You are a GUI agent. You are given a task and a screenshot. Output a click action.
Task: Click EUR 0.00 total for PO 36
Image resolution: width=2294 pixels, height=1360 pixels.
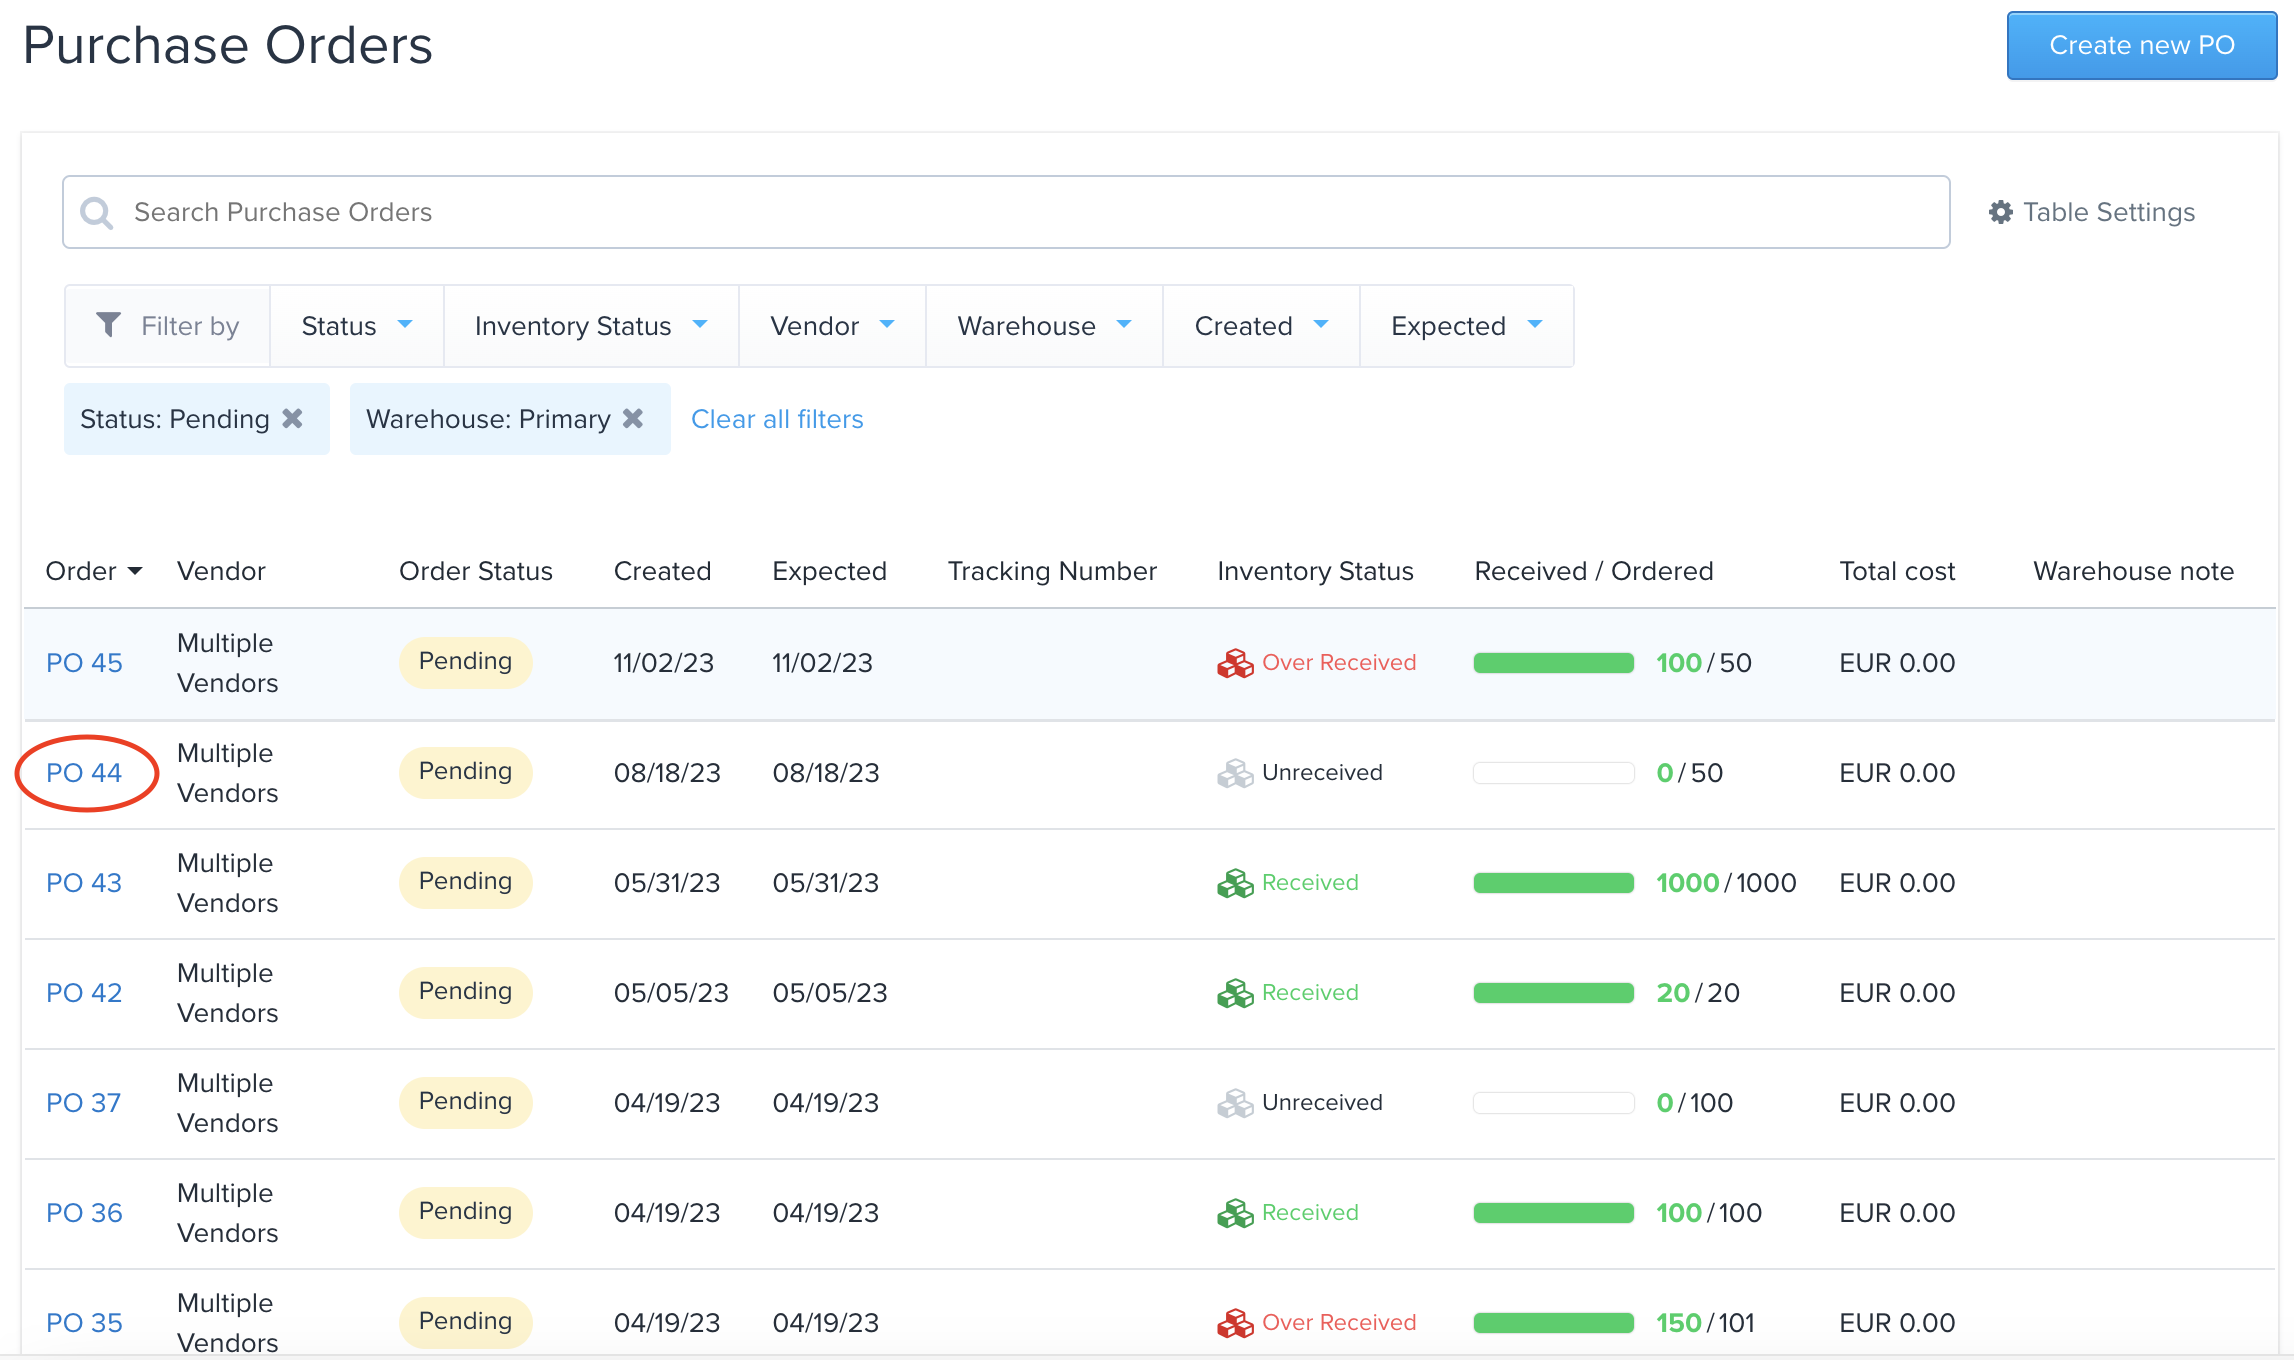1897,1213
